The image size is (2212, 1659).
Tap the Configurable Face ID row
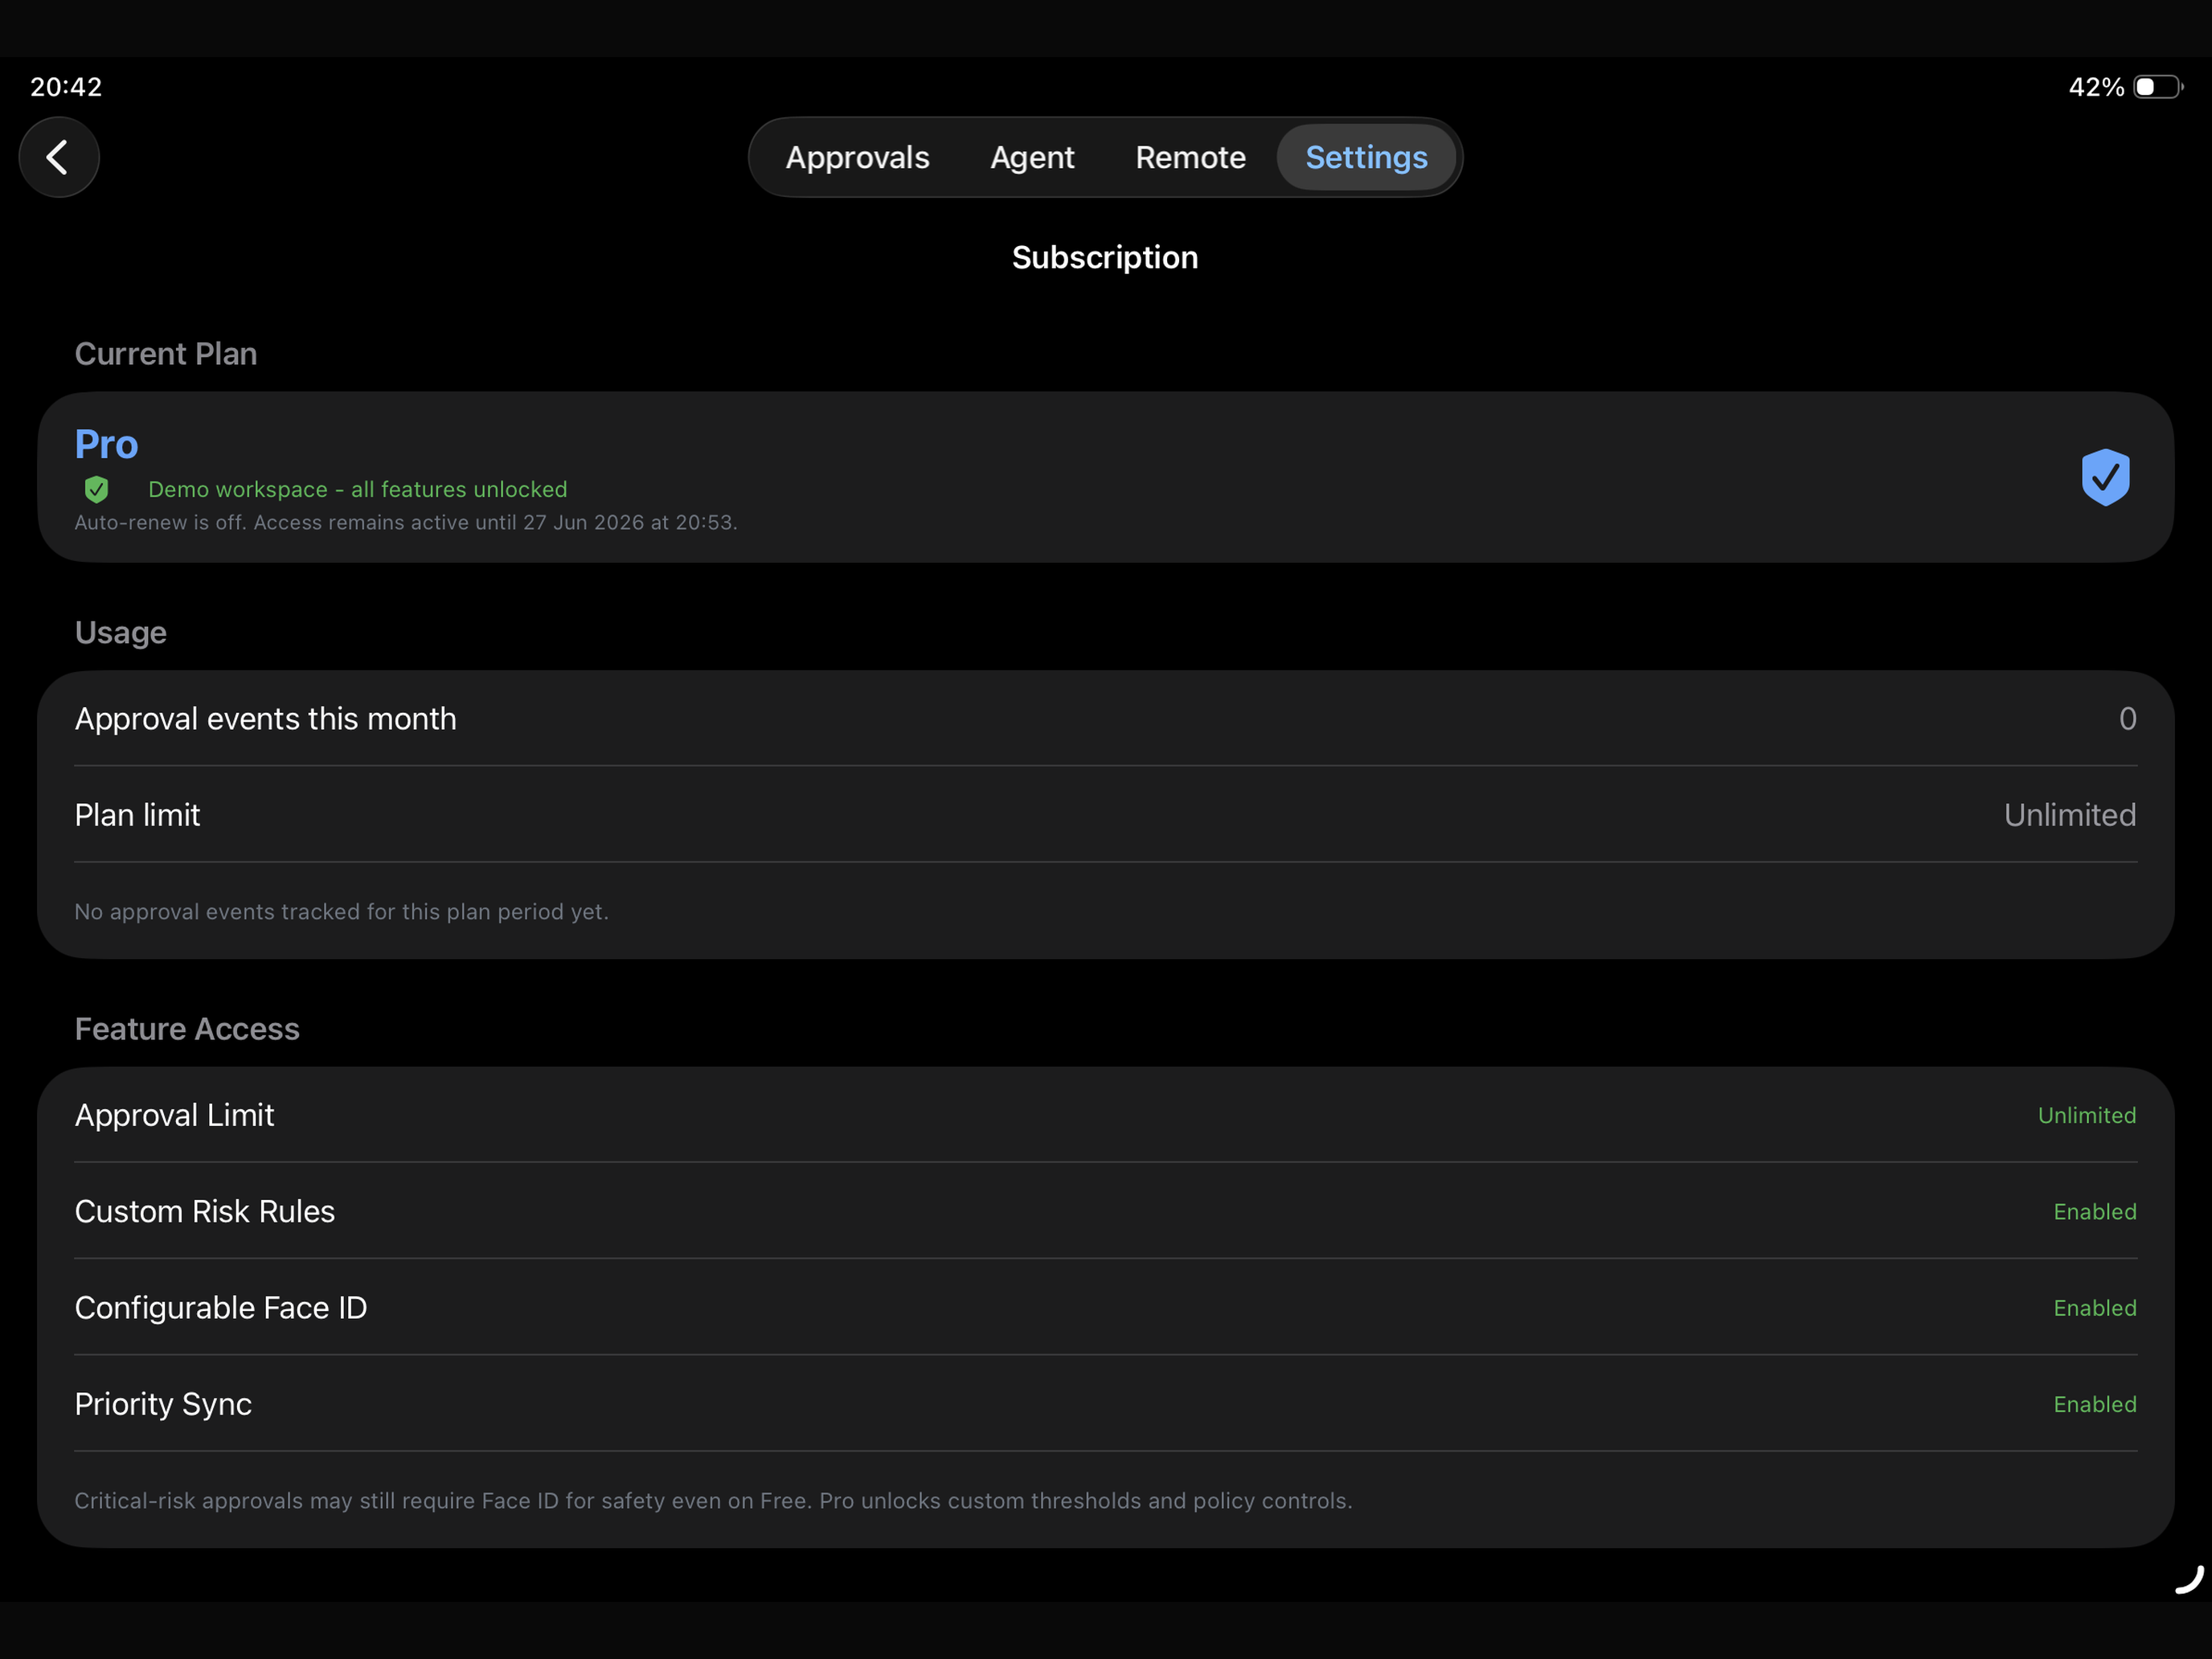tap(1105, 1307)
